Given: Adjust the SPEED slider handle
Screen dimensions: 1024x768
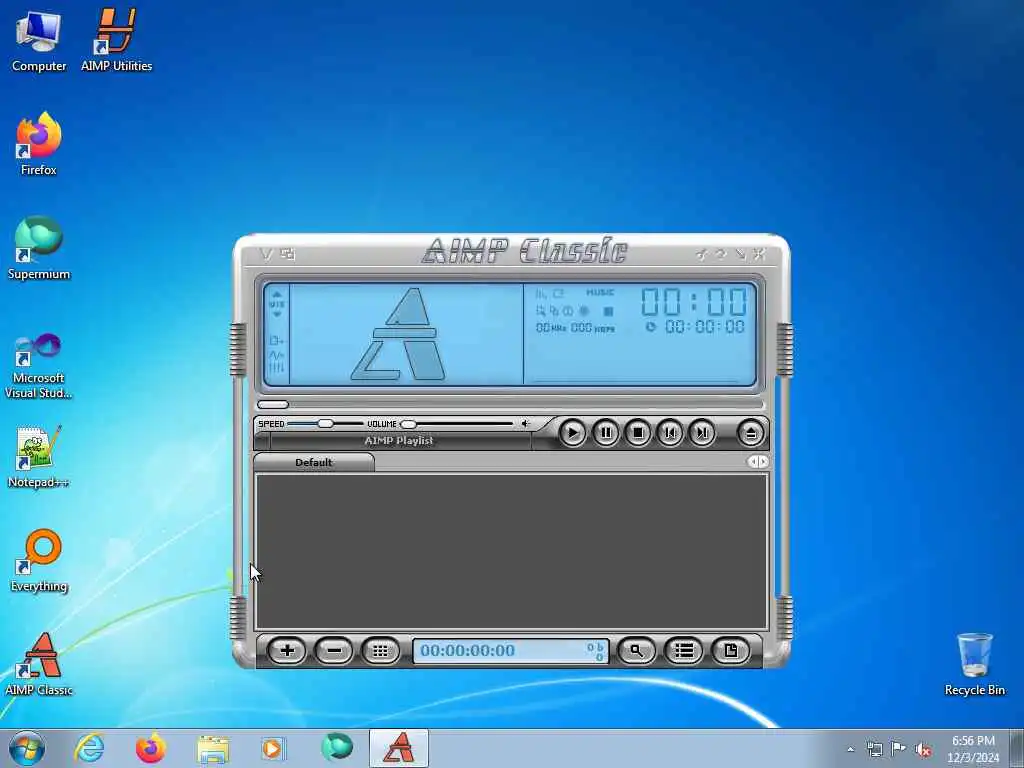Looking at the screenshot, I should click(325, 424).
